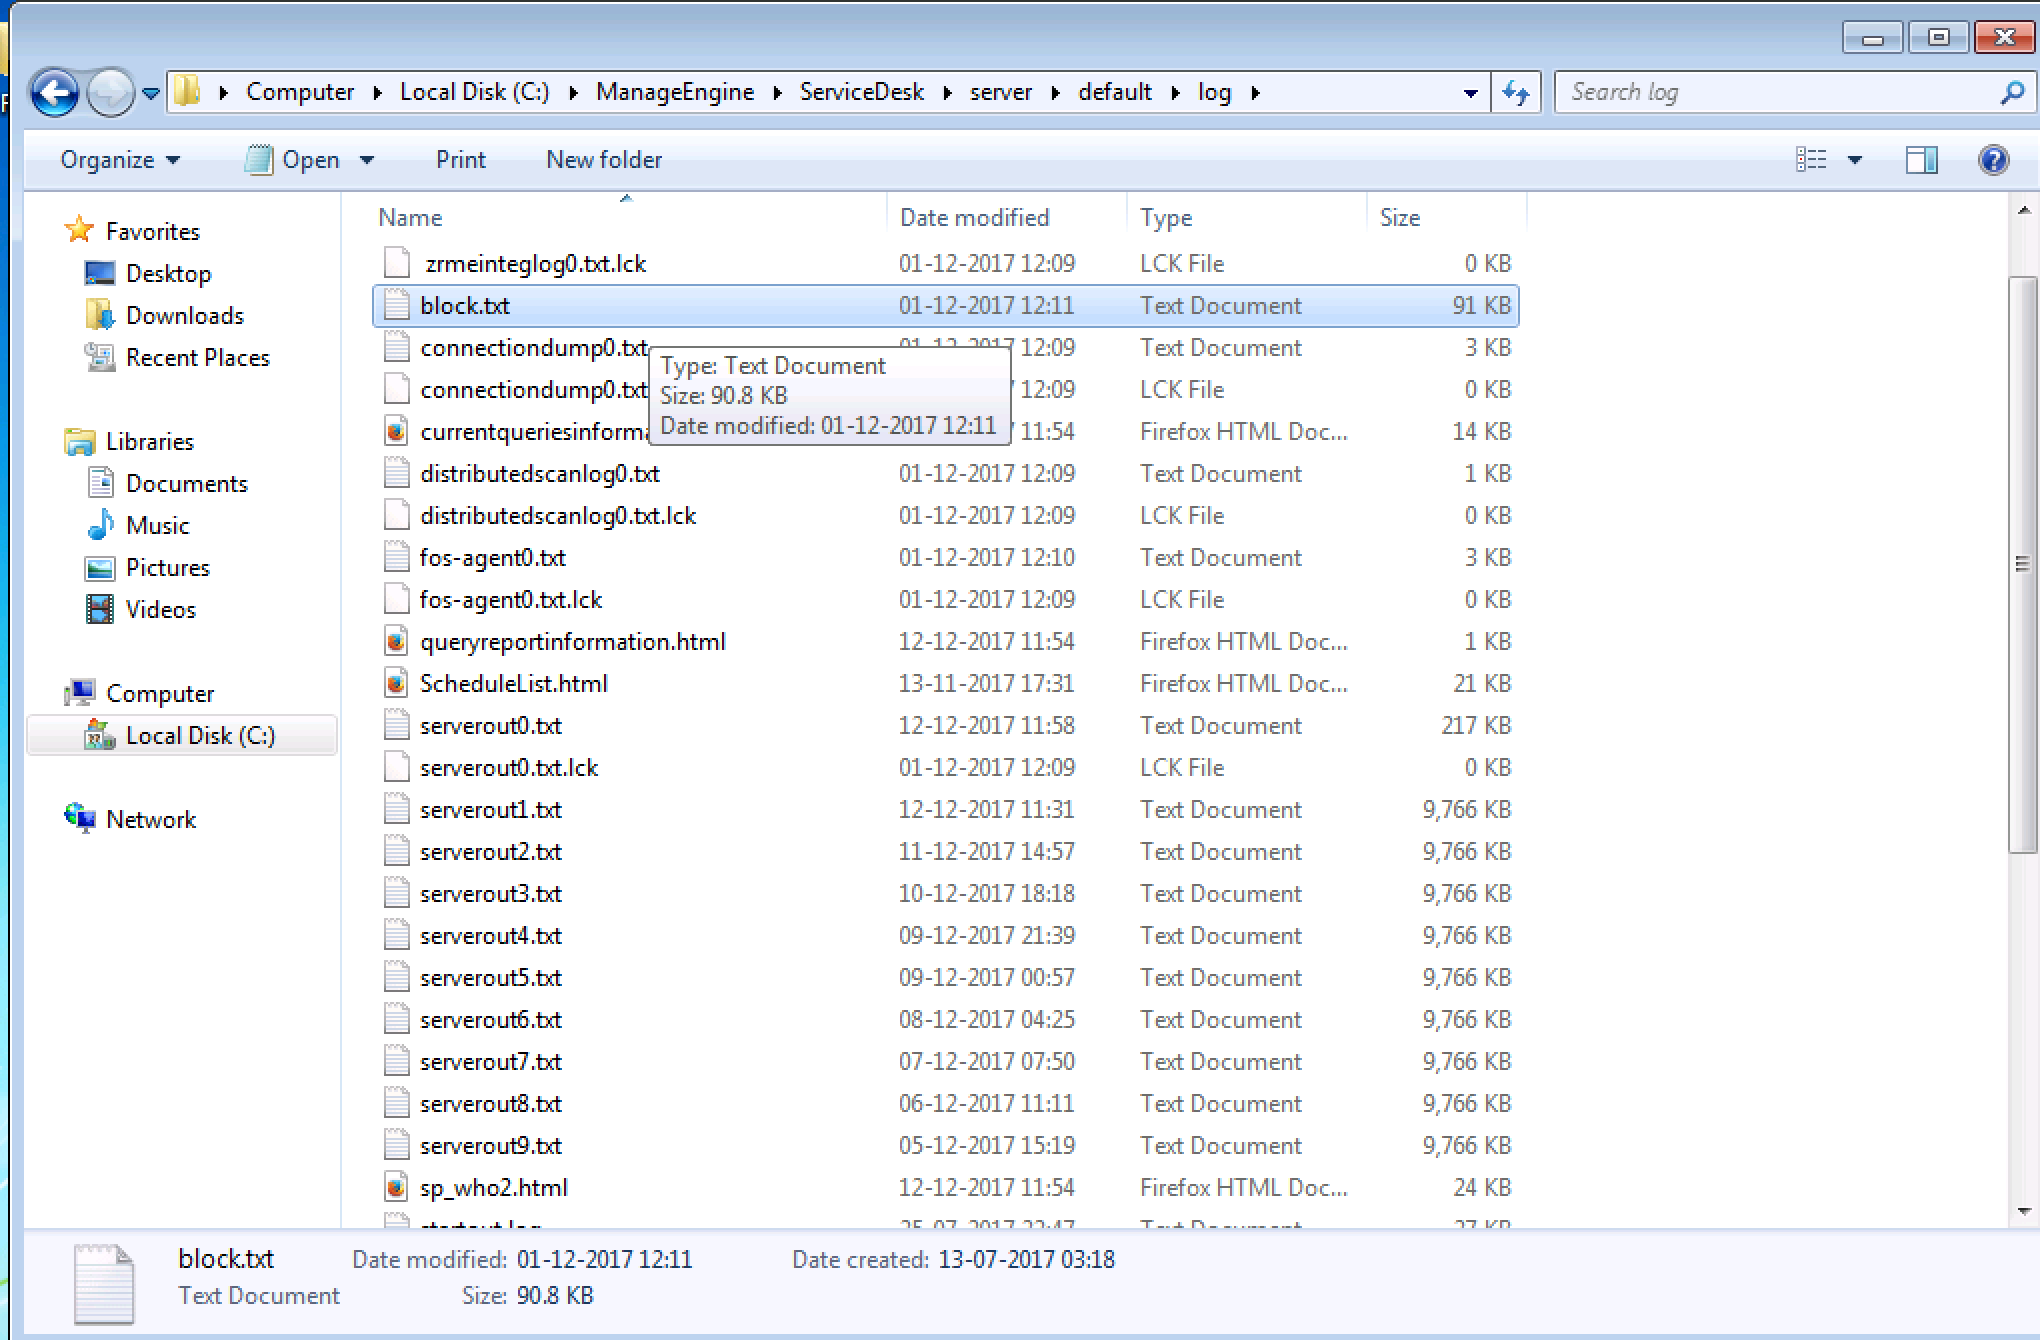This screenshot has height=1340, width=2040.
Task: Navigate to ManageEngine breadcrumb
Action: point(675,92)
